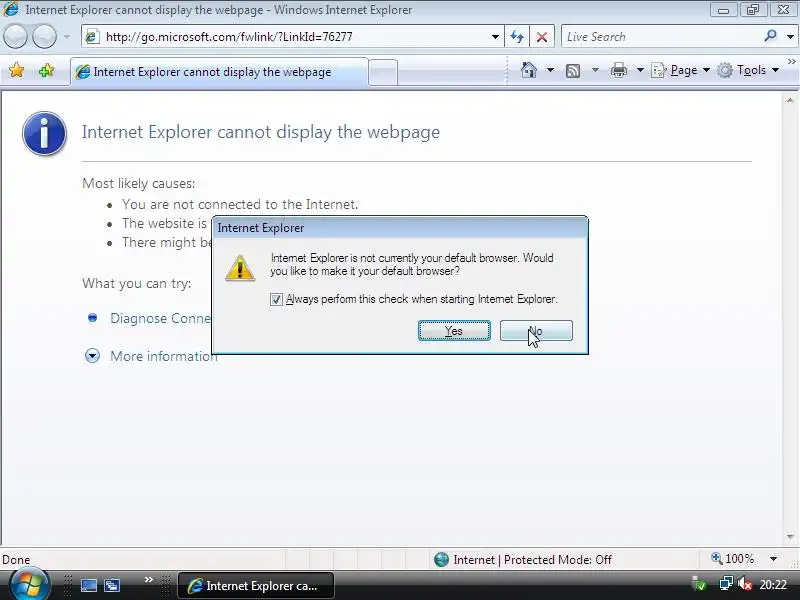The image size is (800, 600).
Task: Click the Switch between windows icon
Action: tap(112, 585)
